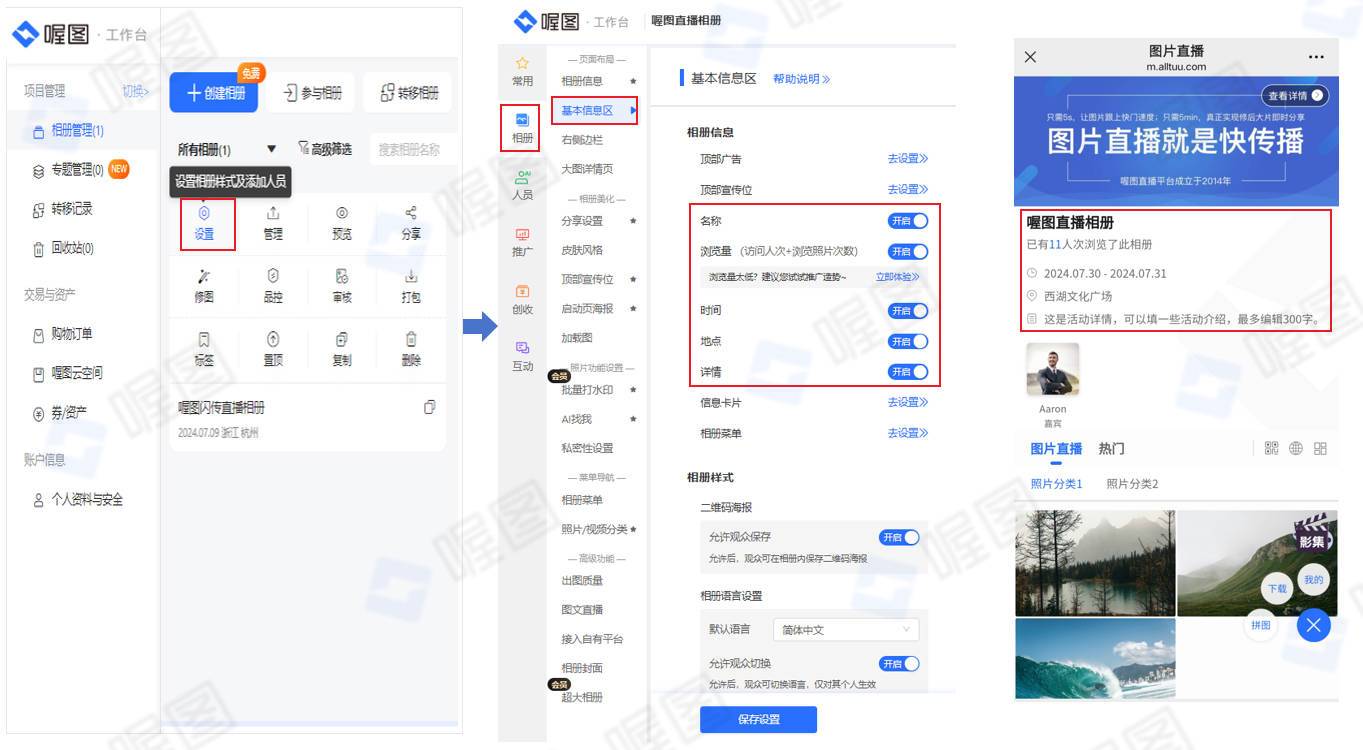1363x750 pixels.
Task: Switch to 热门 tab in preview
Action: [x=1111, y=448]
